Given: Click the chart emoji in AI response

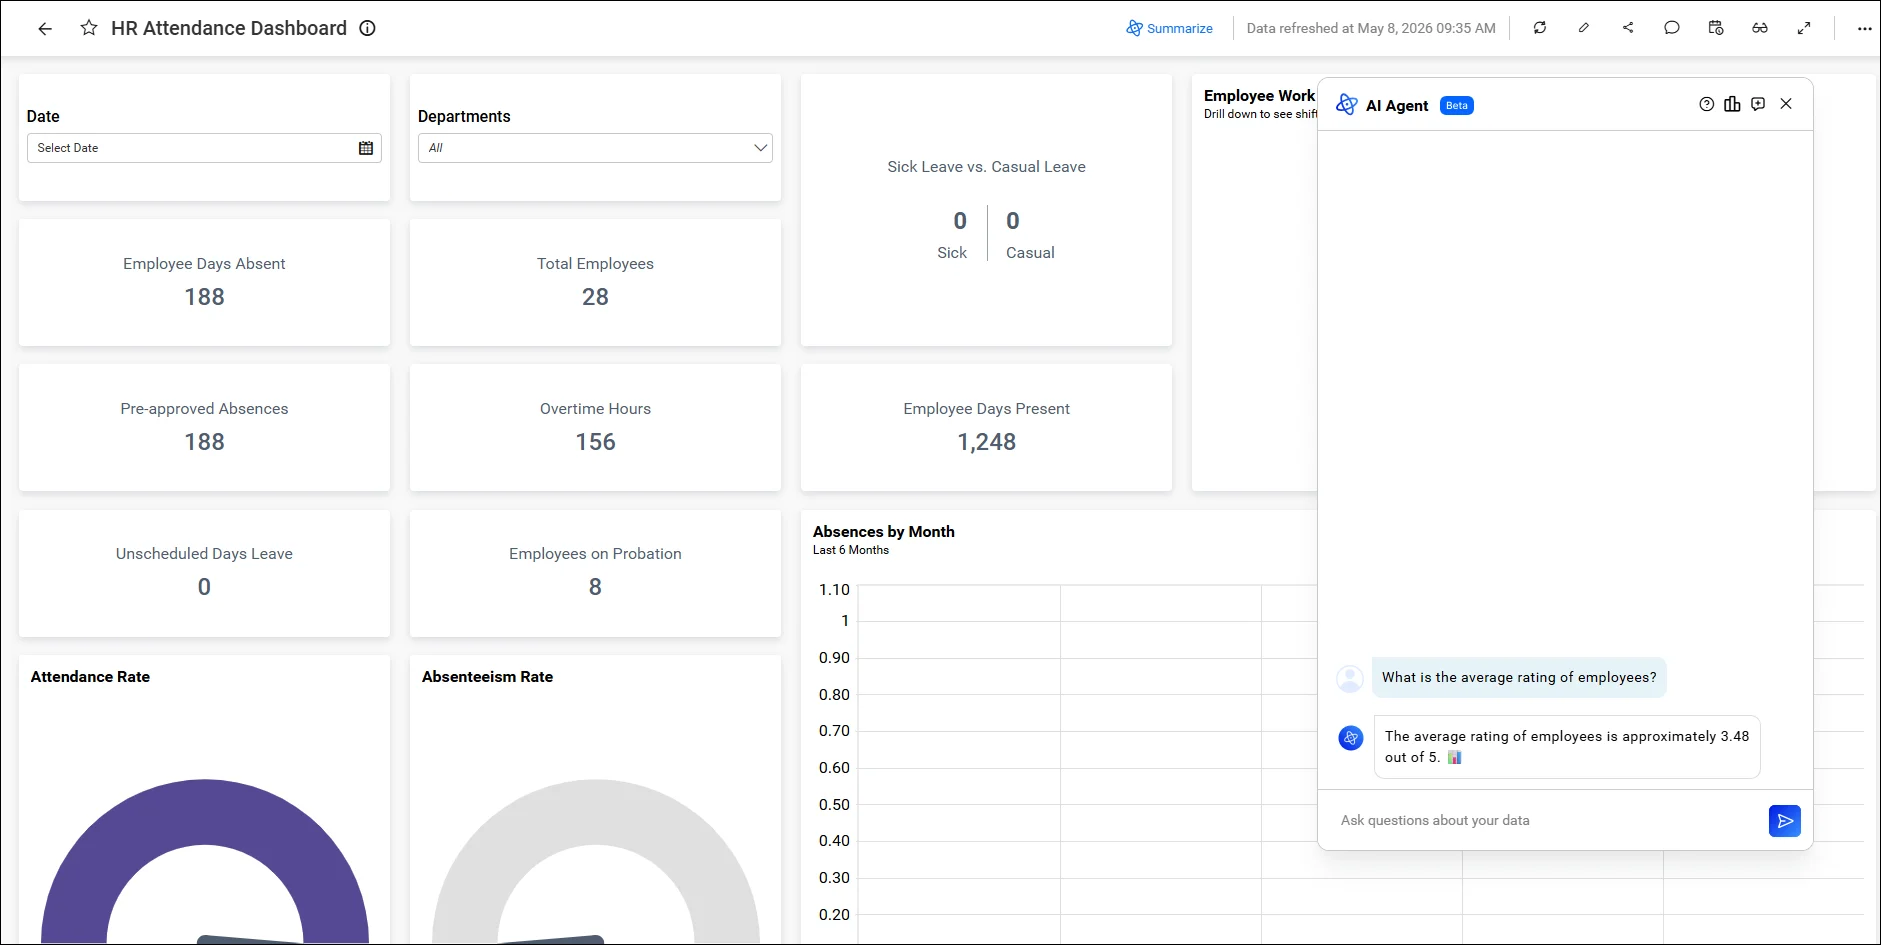Looking at the screenshot, I should point(1455,758).
